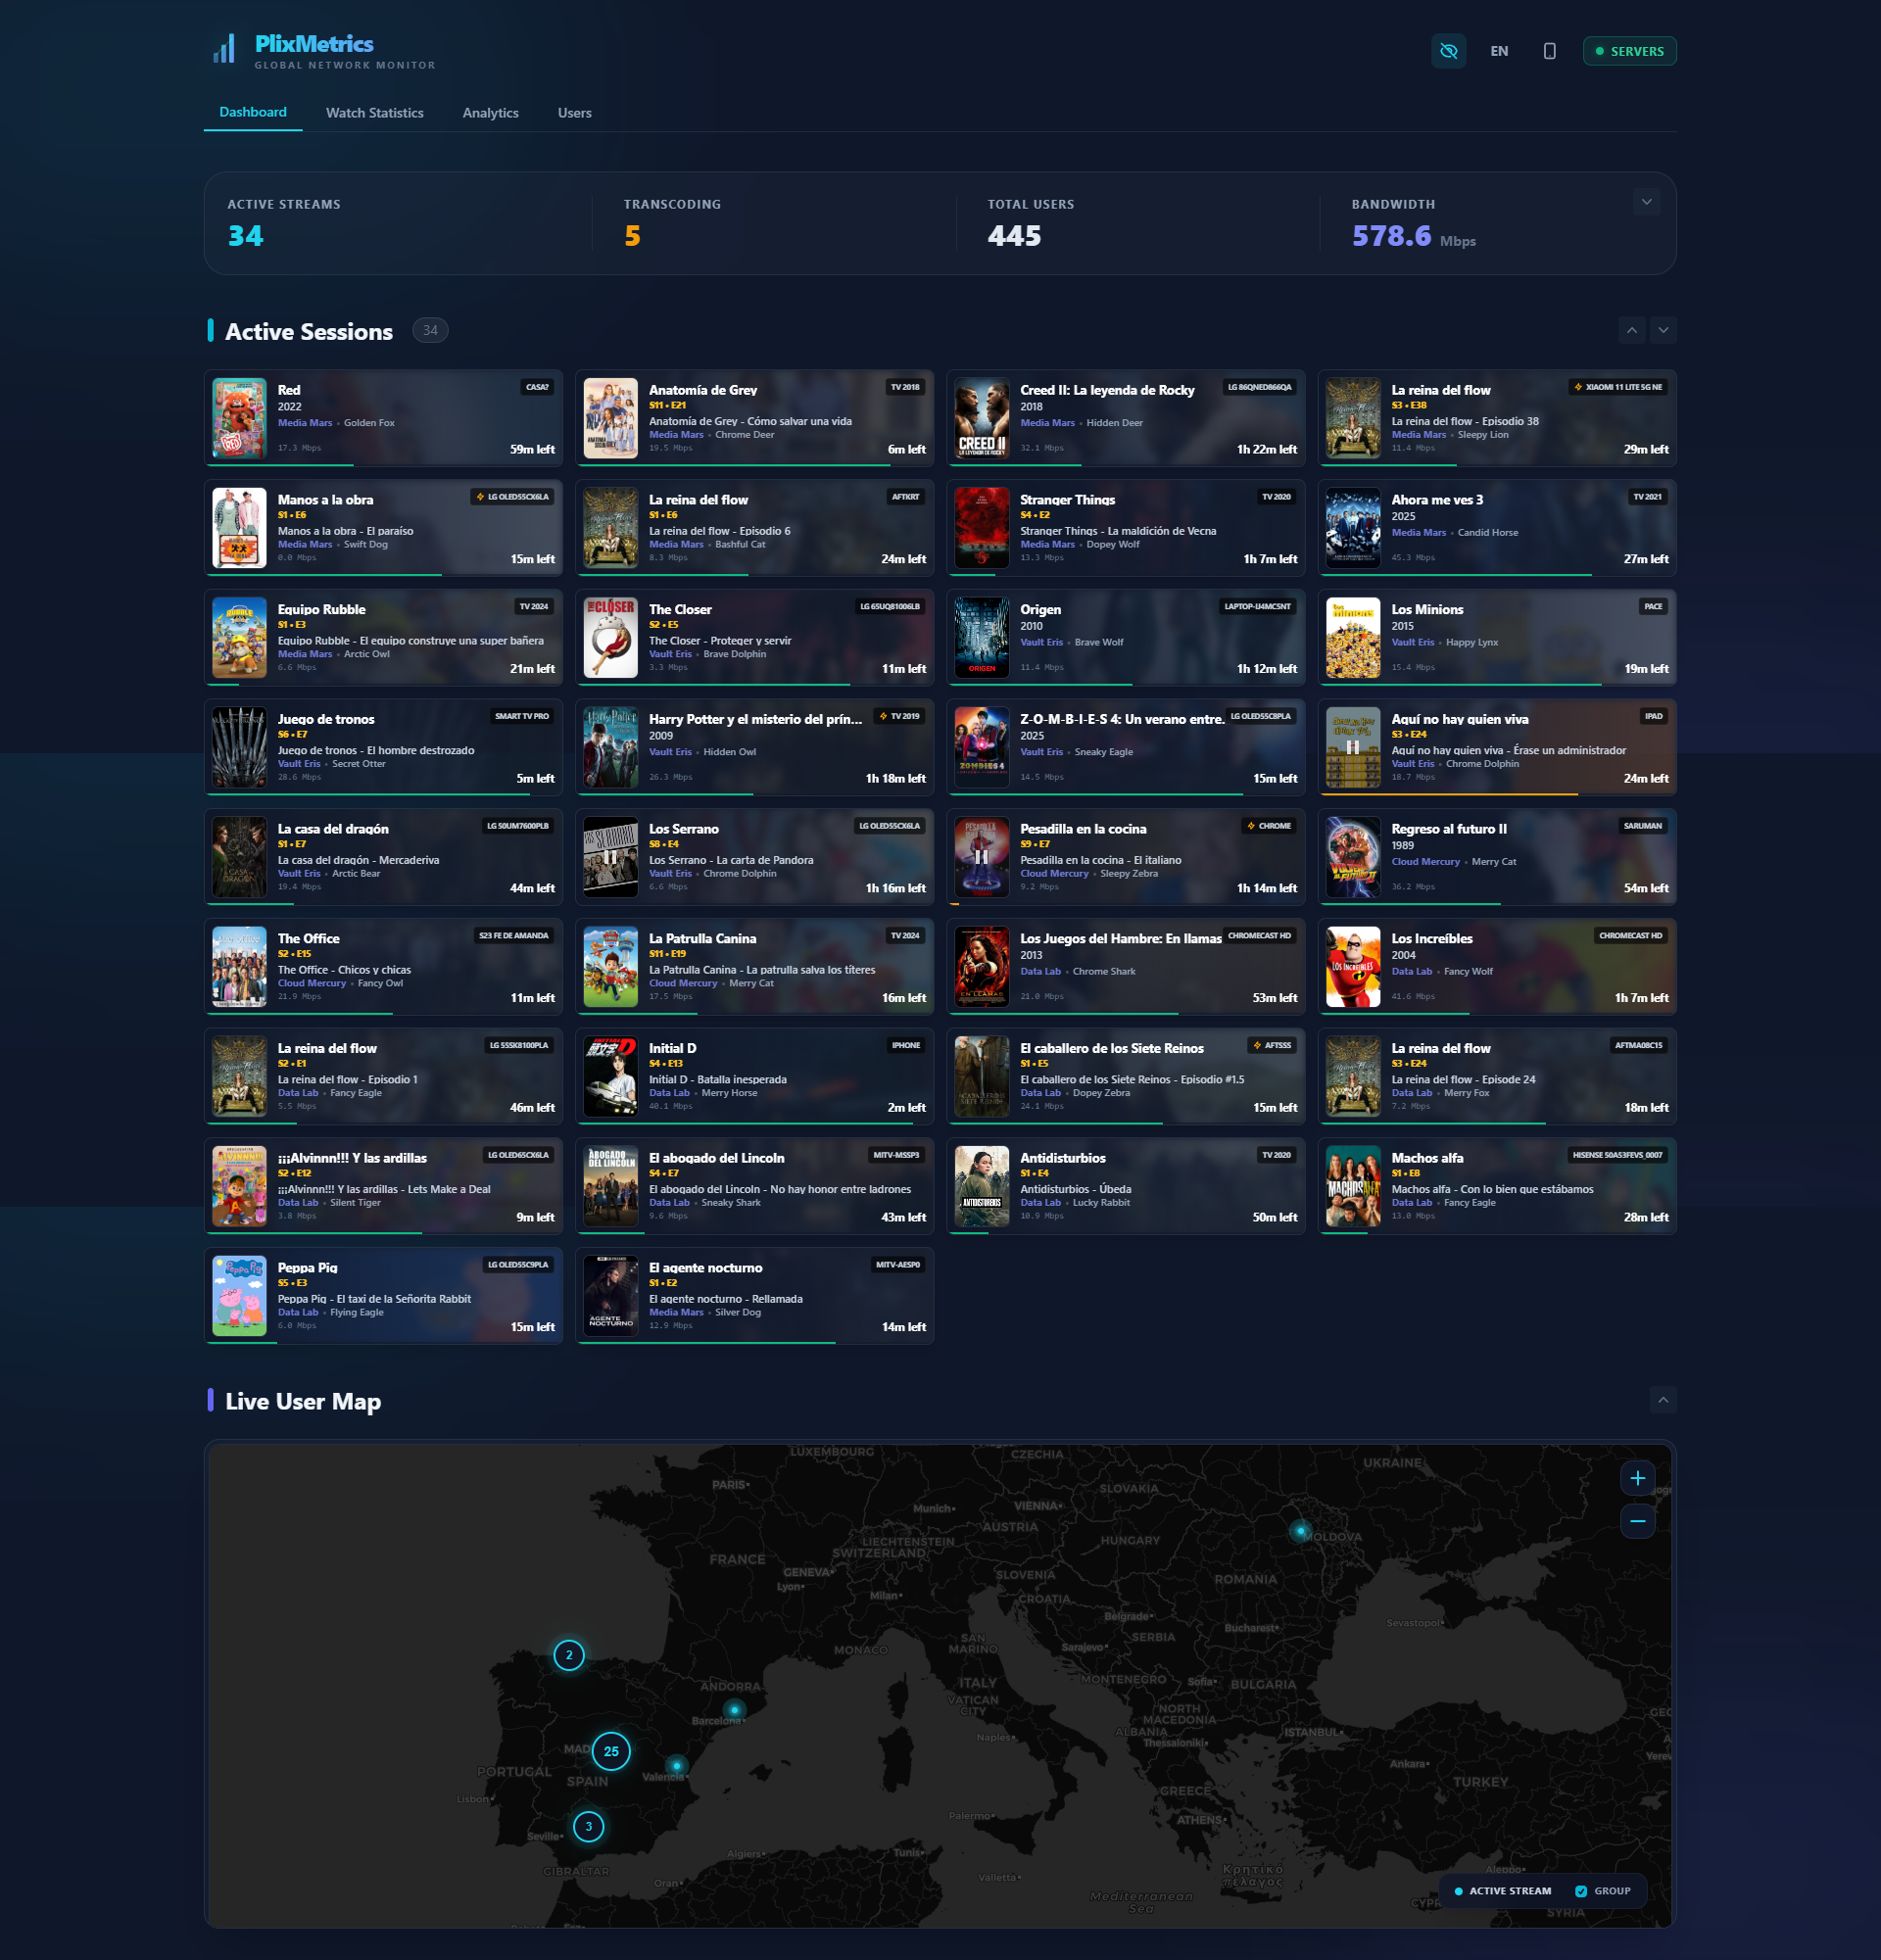Open the Red movie poster thumbnail
Screen dimensions: 1881x1960
click(x=240, y=418)
